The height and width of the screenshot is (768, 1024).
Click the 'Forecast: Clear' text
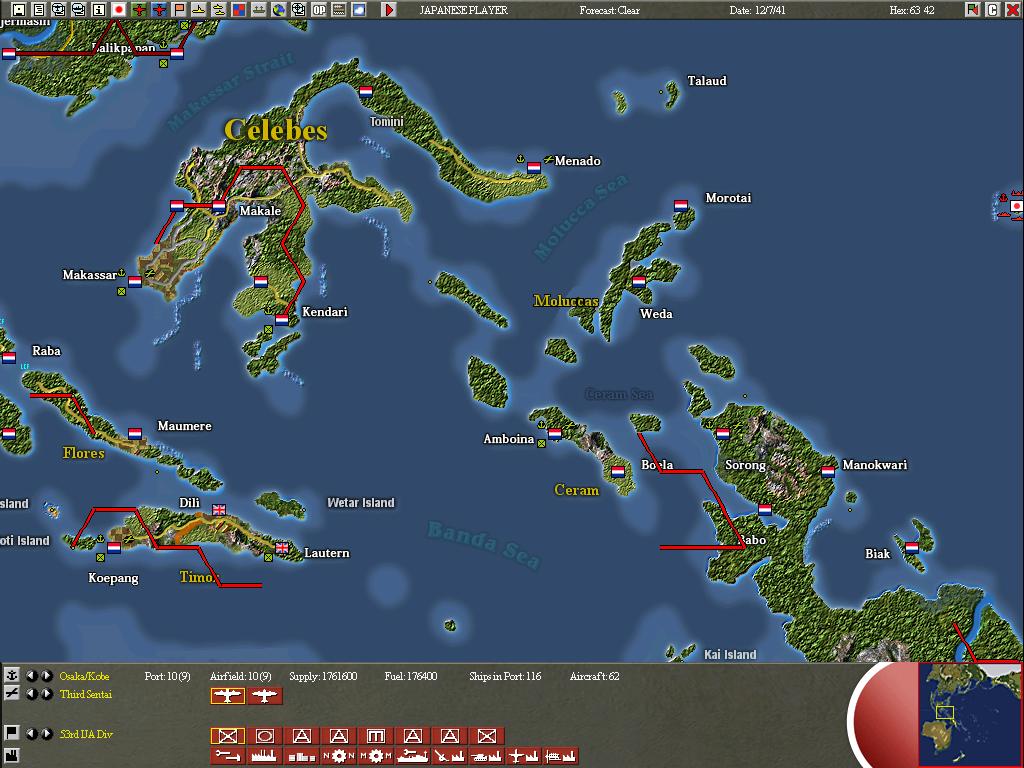pyautogui.click(x=609, y=10)
